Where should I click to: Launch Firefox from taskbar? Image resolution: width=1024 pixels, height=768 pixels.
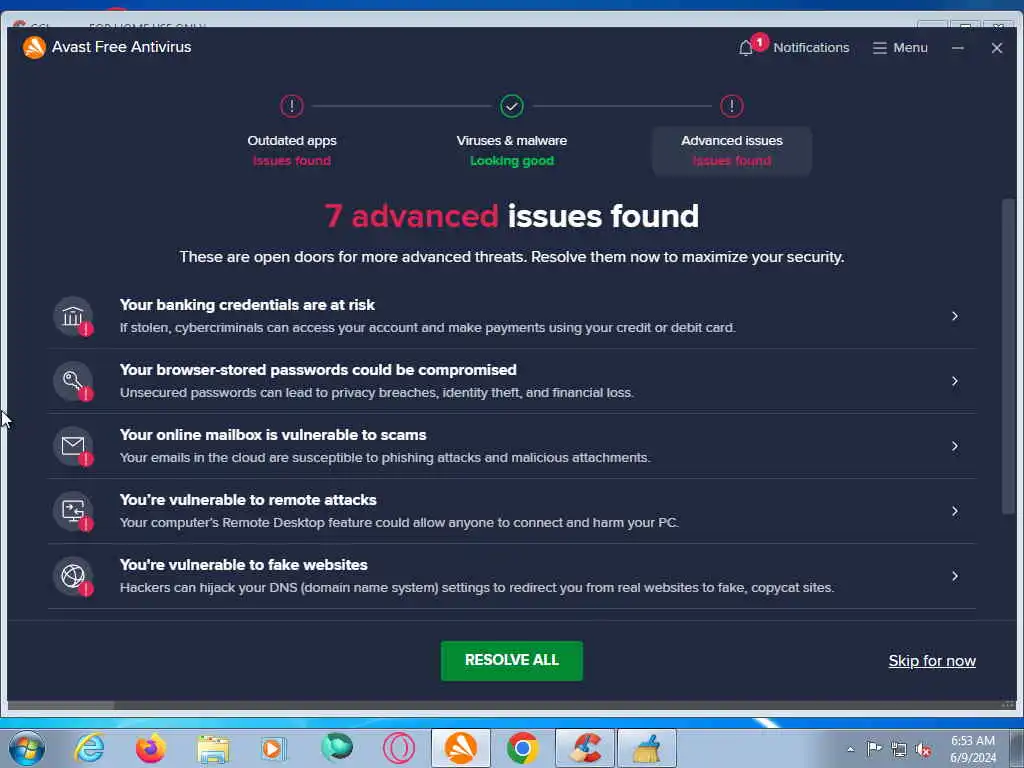coord(151,748)
